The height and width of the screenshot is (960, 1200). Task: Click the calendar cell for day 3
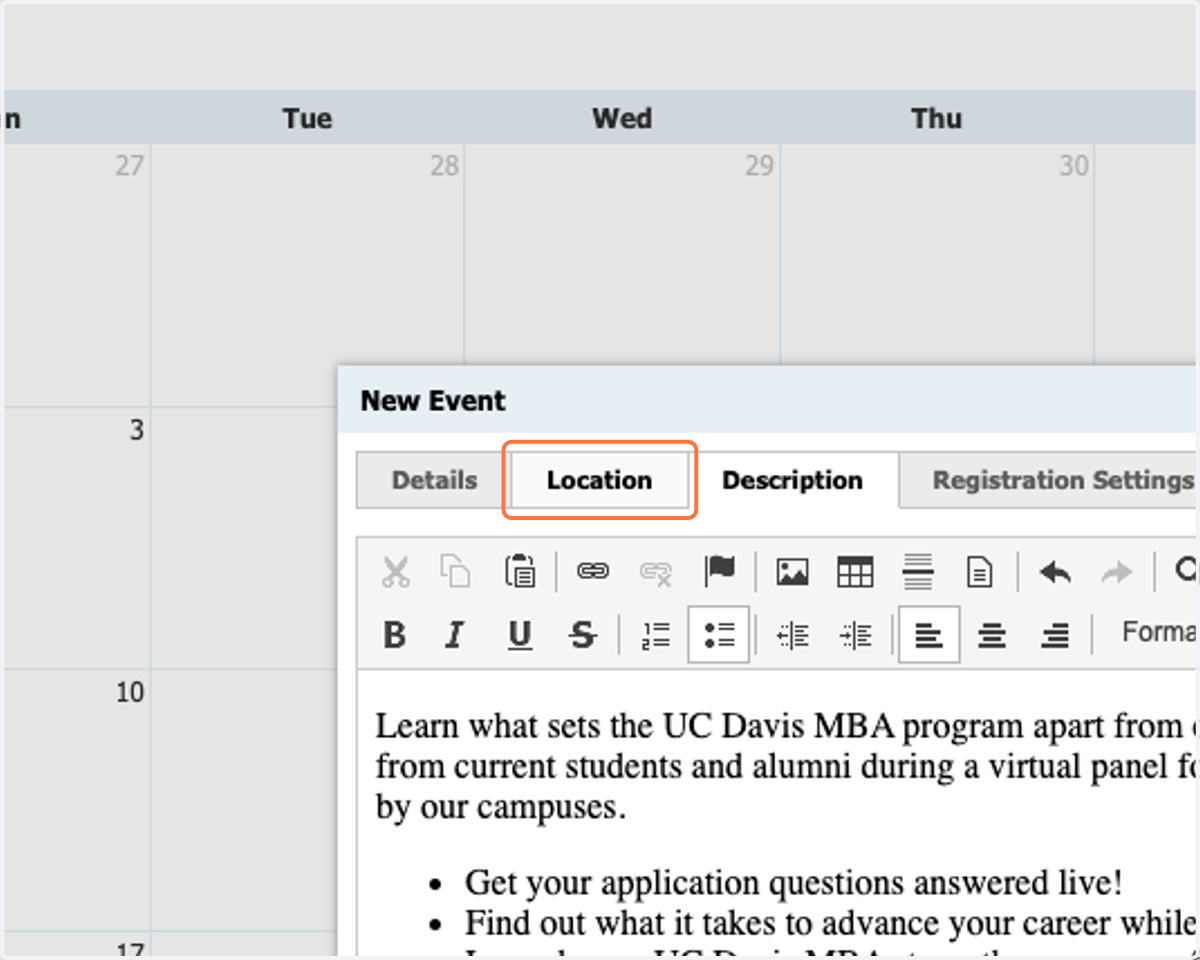(77, 538)
